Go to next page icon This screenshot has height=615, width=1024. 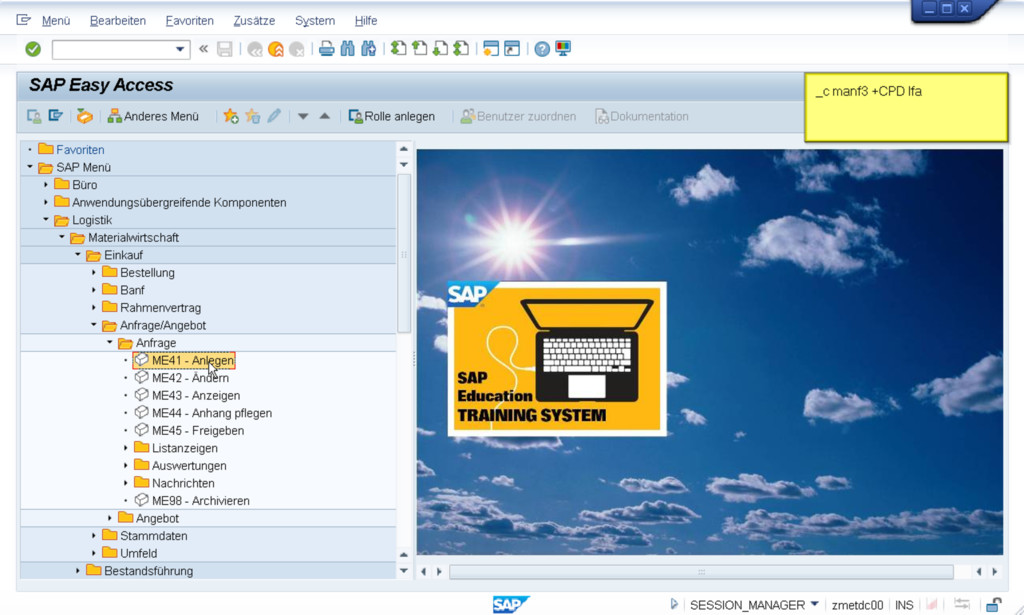click(x=440, y=48)
